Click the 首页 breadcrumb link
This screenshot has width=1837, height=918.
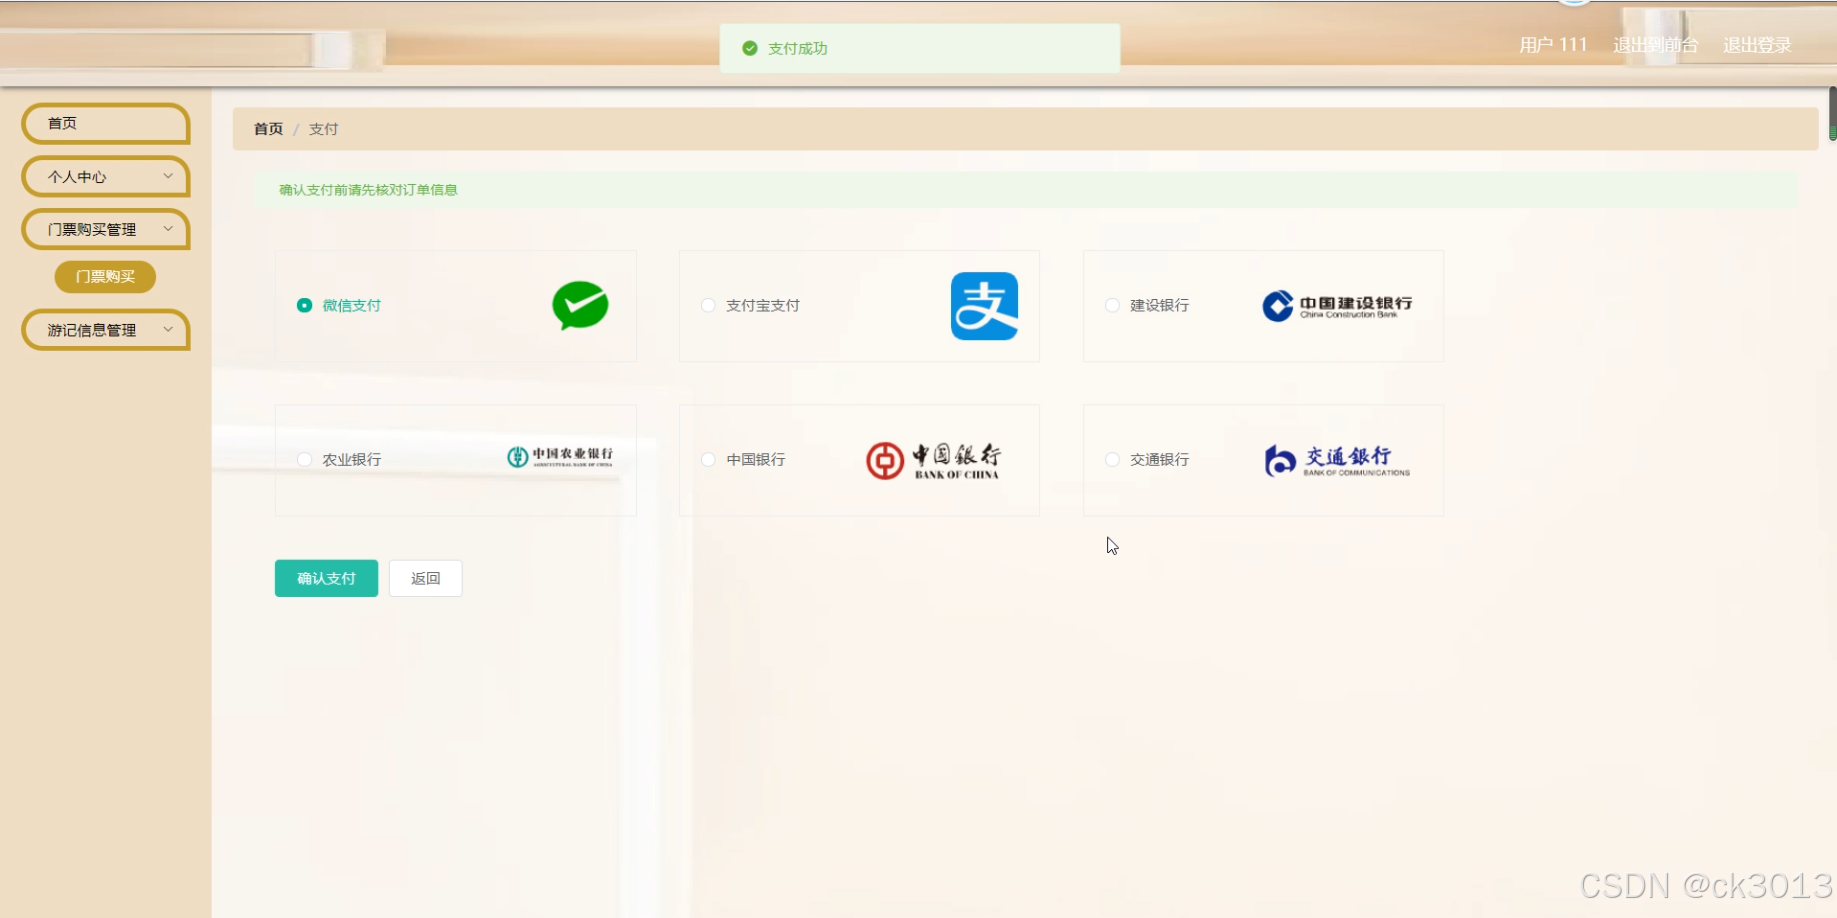pos(268,129)
